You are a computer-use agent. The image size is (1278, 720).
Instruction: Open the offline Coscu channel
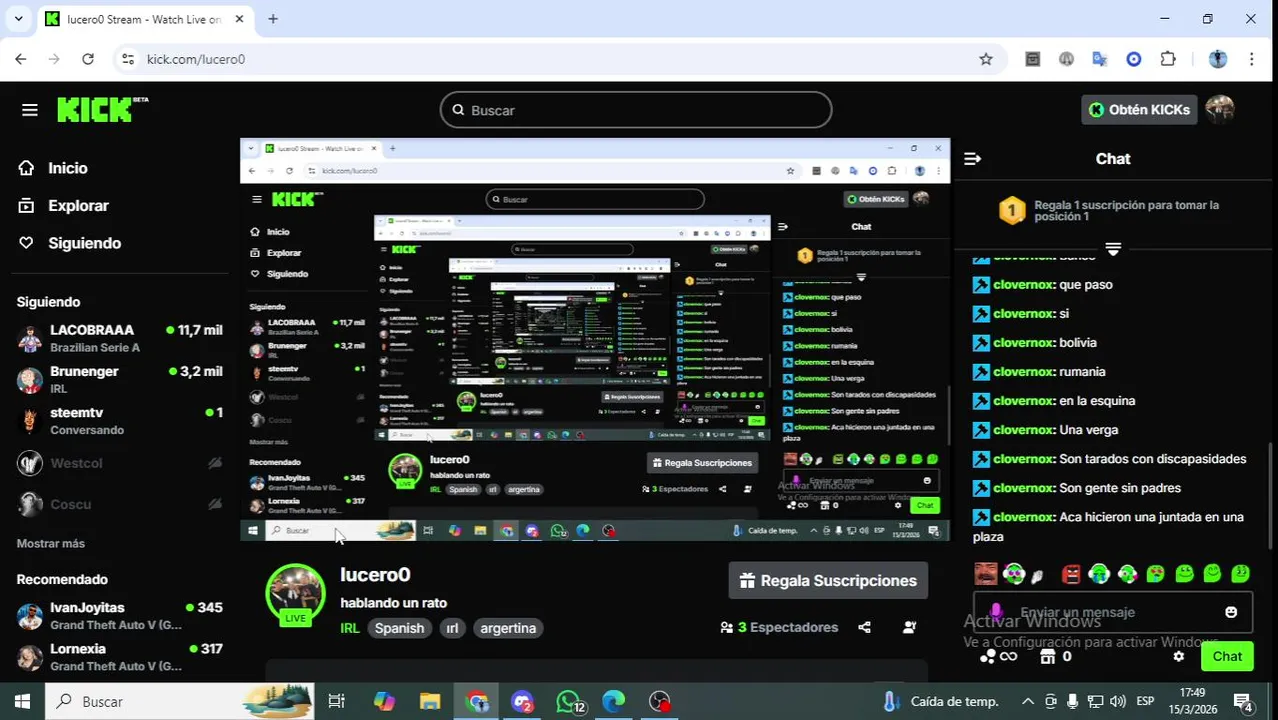pyautogui.click(x=120, y=504)
